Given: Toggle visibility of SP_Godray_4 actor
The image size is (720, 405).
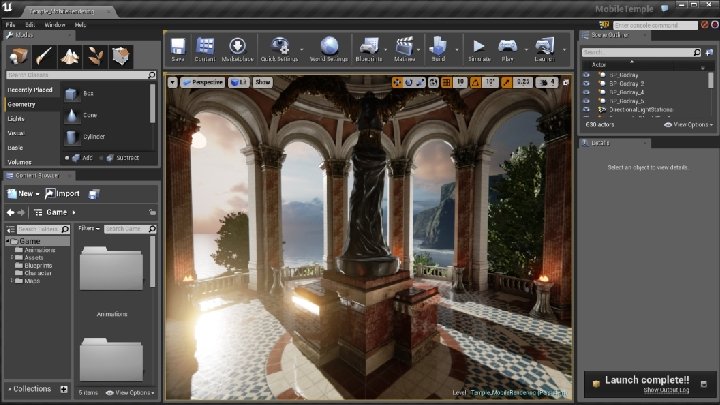Looking at the screenshot, I should tap(586, 92).
